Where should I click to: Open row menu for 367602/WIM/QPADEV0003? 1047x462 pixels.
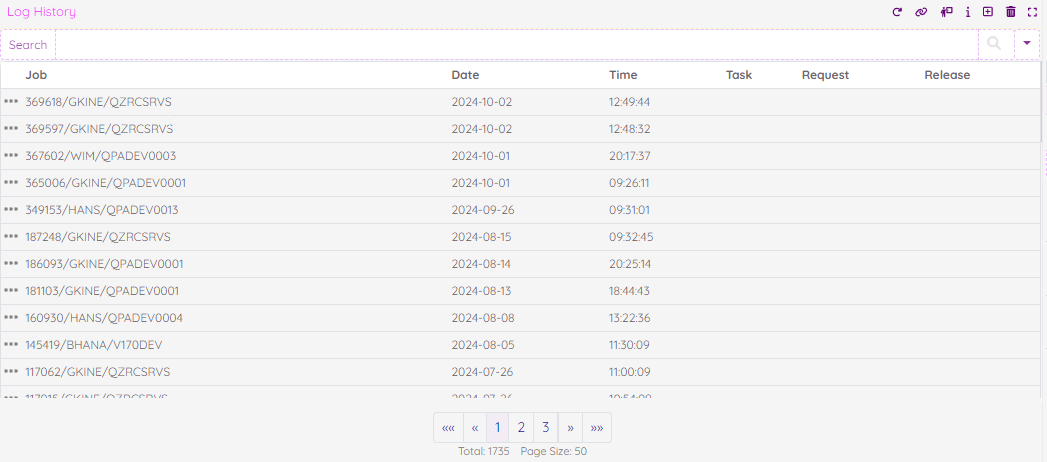coord(11,156)
